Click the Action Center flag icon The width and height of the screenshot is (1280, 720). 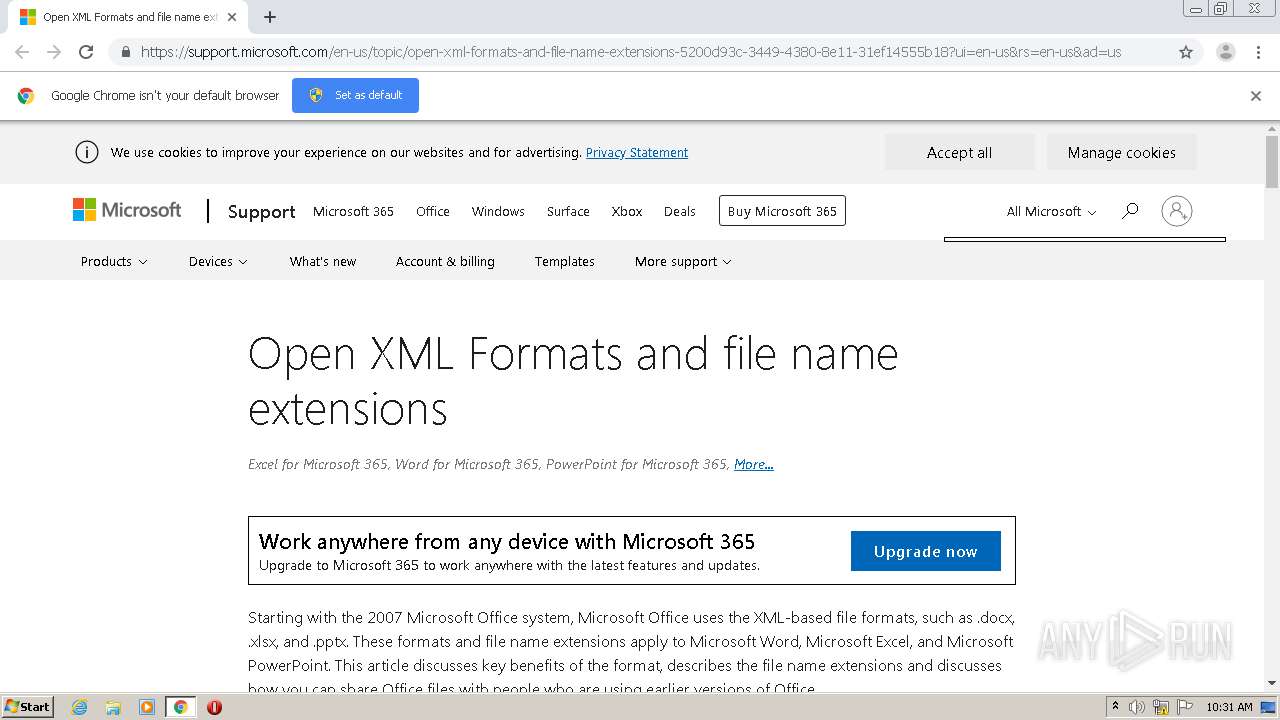click(x=1184, y=707)
